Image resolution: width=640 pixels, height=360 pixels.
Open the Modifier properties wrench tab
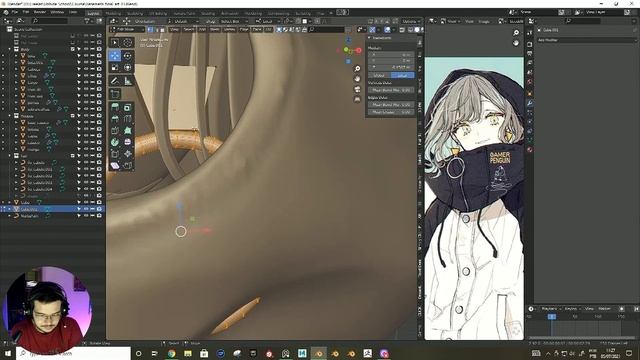click(x=530, y=103)
